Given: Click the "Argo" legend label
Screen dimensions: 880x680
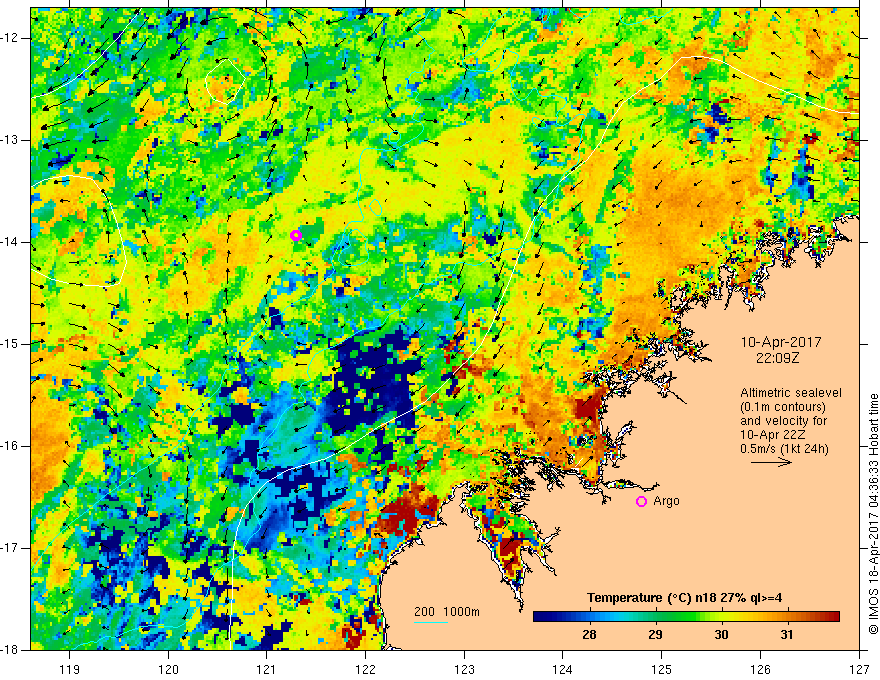Looking at the screenshot, I should pyautogui.click(x=666, y=501).
